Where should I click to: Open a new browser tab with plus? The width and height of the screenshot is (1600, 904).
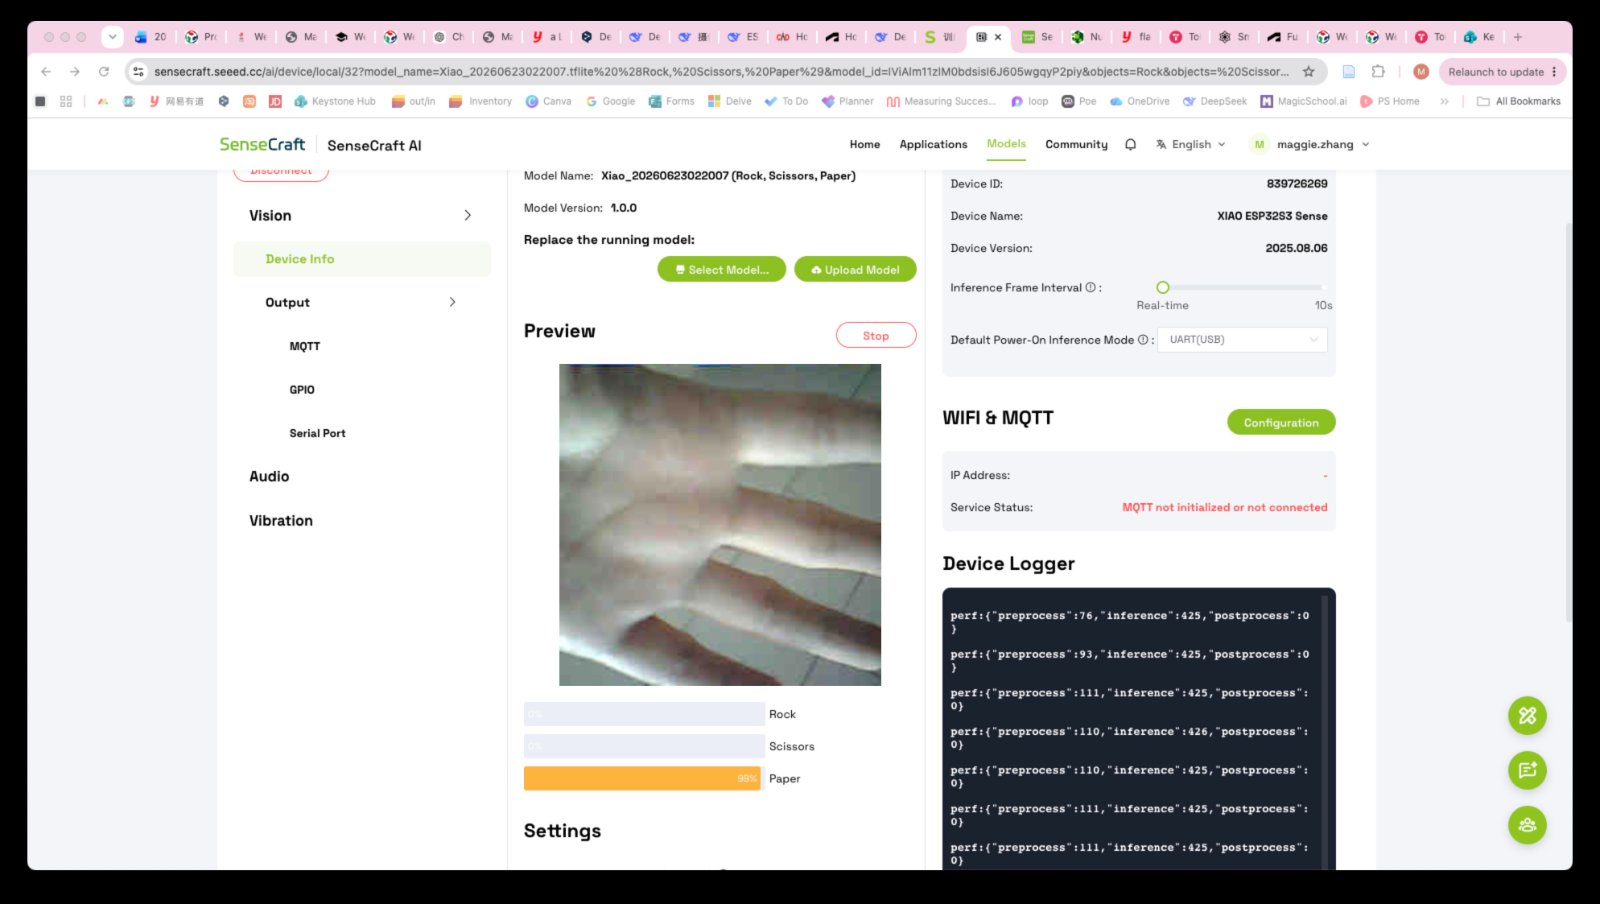pos(1518,37)
